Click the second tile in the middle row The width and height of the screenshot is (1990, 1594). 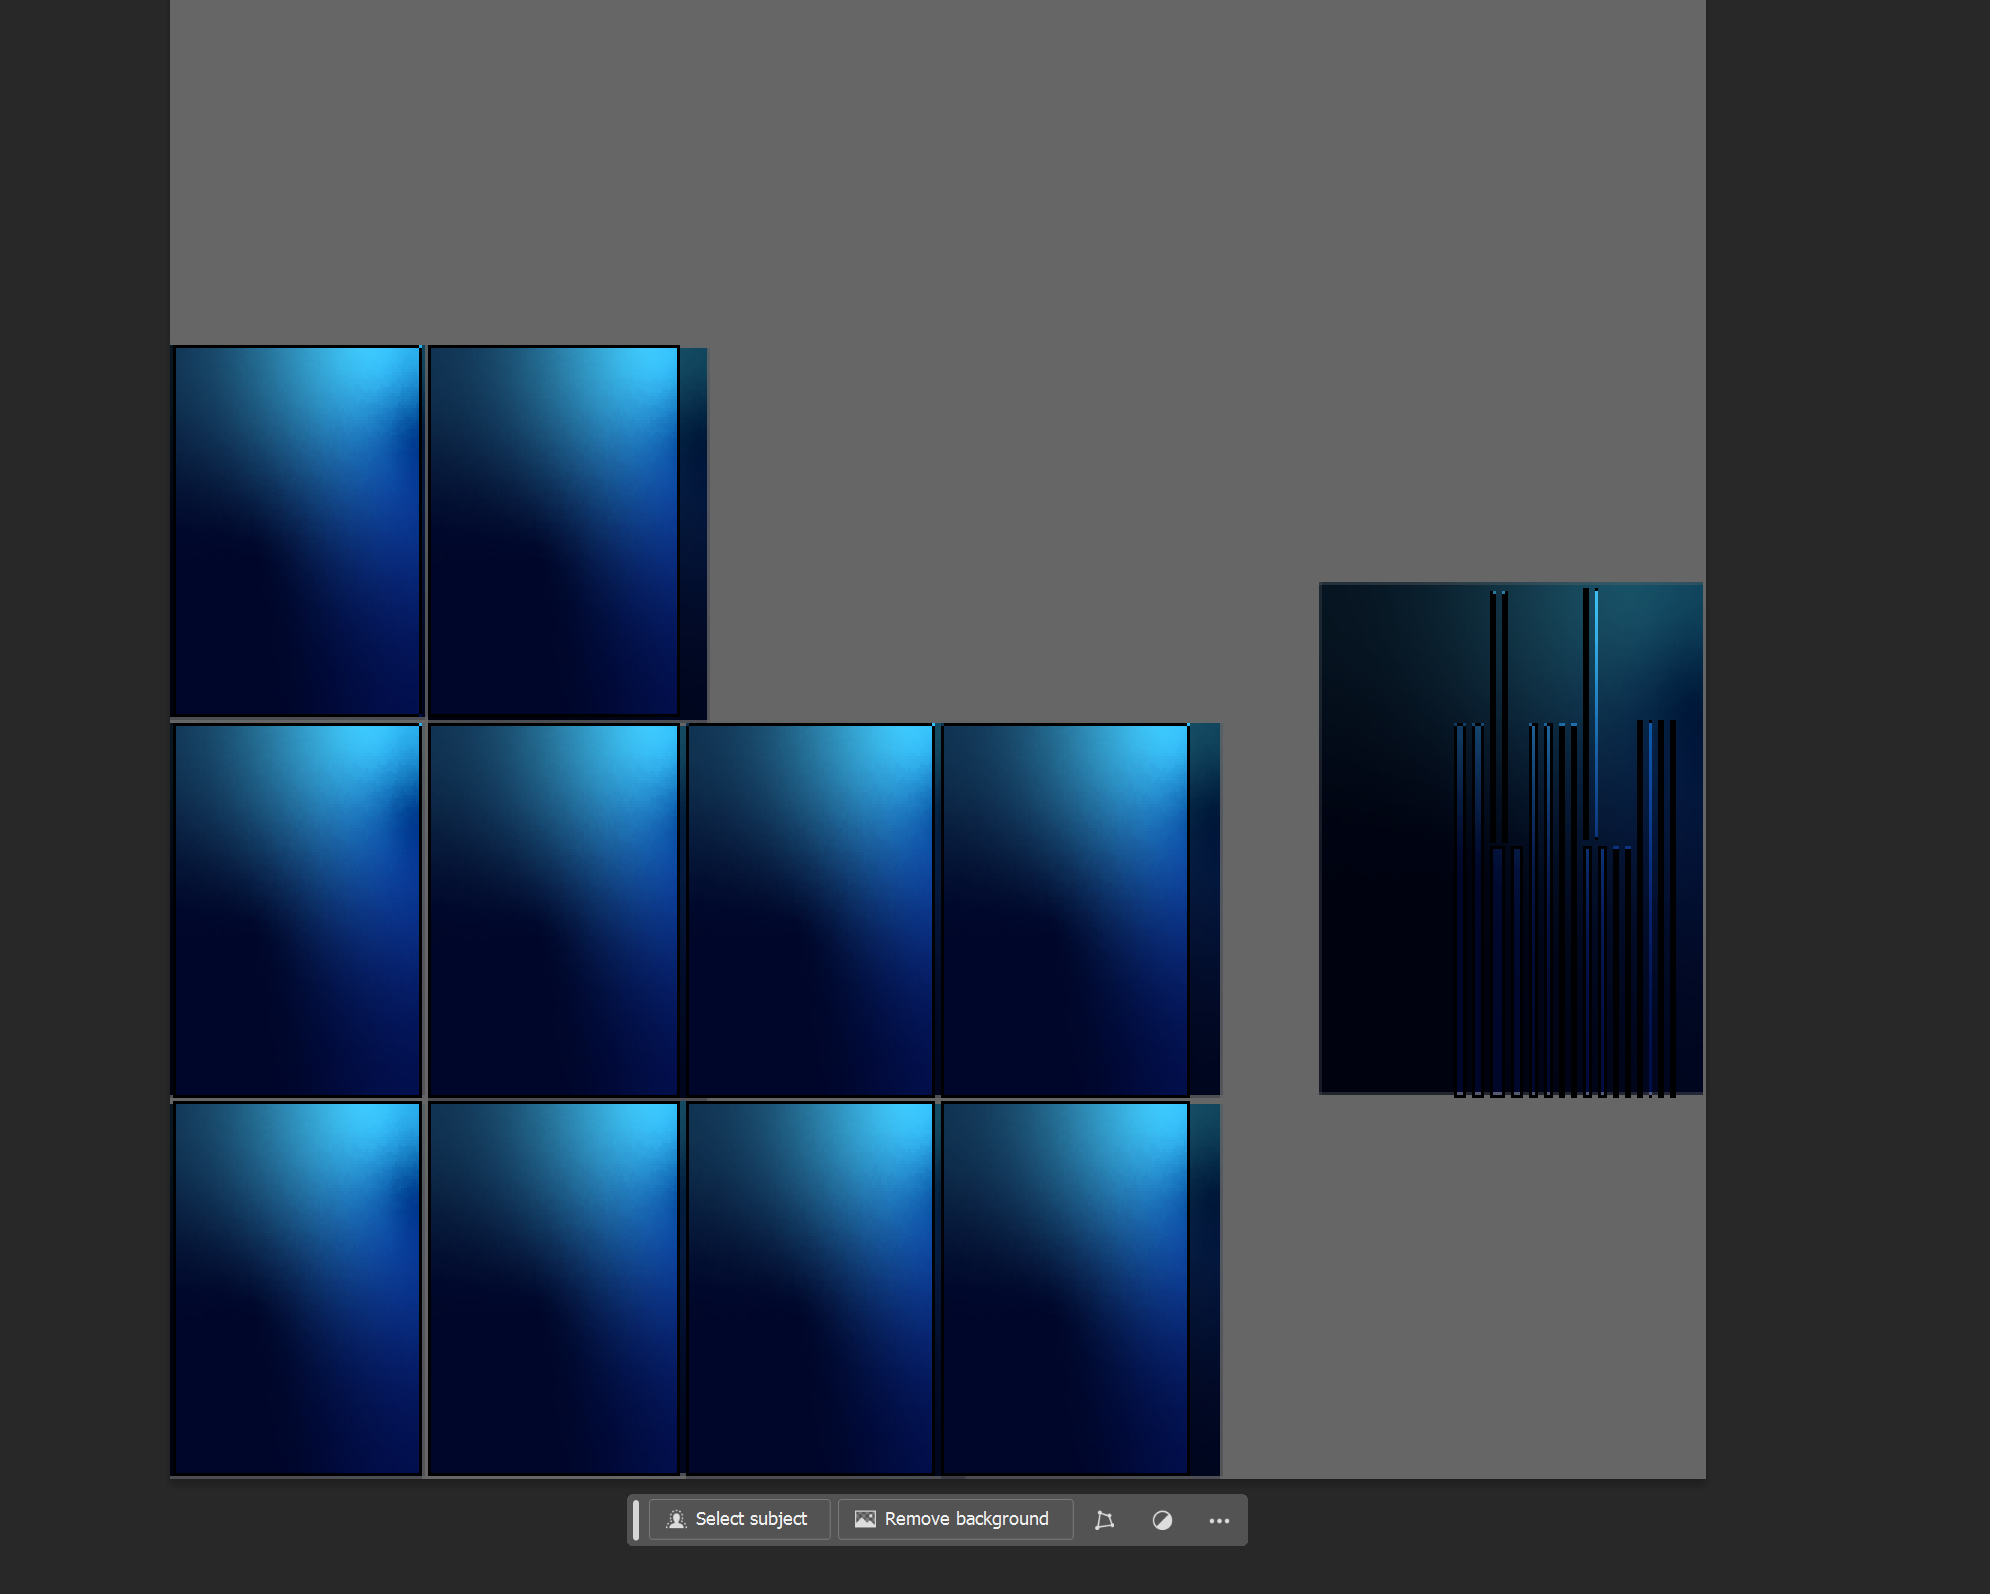(x=553, y=910)
